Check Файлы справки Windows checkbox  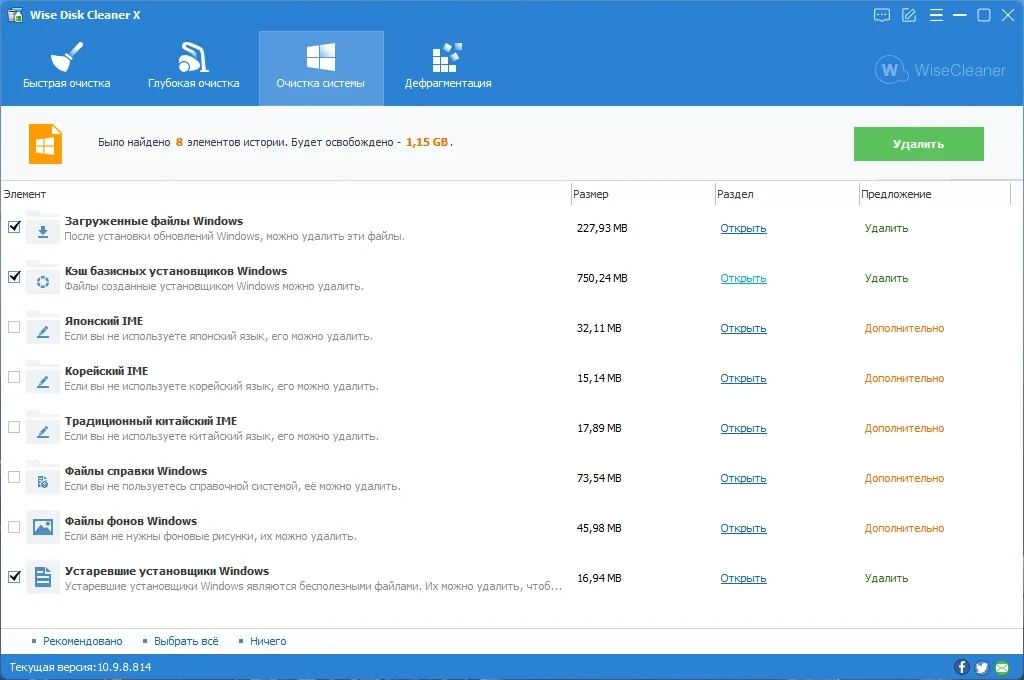(x=14, y=477)
